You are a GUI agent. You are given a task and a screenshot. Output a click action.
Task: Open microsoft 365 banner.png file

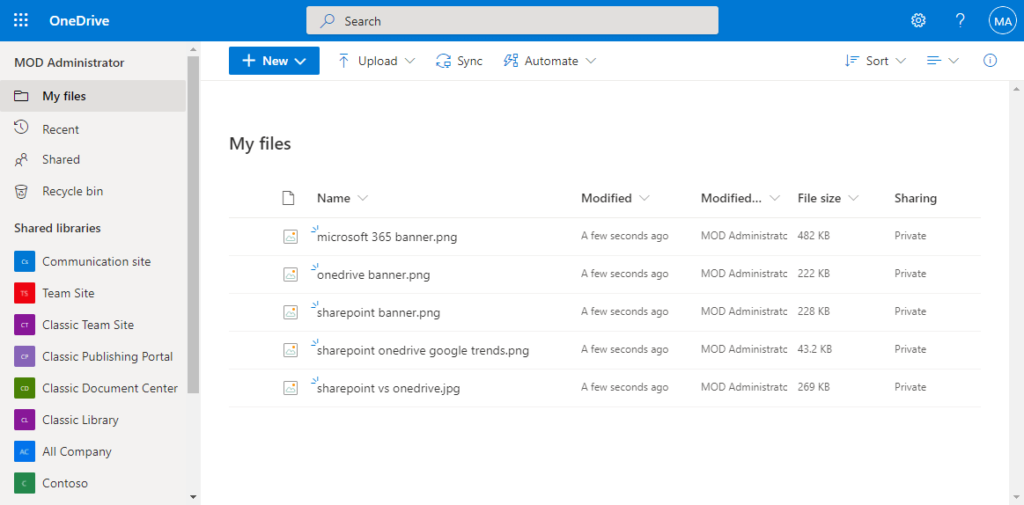pos(387,237)
